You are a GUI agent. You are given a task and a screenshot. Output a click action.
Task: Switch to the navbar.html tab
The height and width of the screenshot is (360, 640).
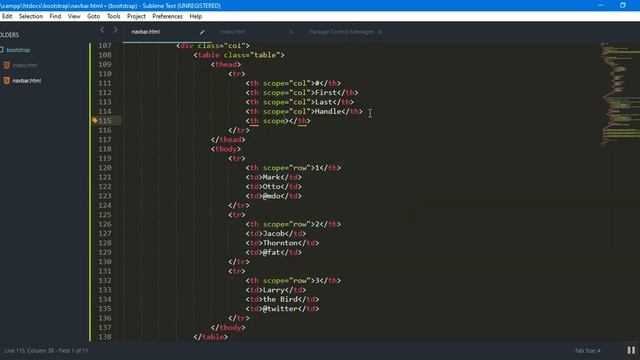coord(146,32)
